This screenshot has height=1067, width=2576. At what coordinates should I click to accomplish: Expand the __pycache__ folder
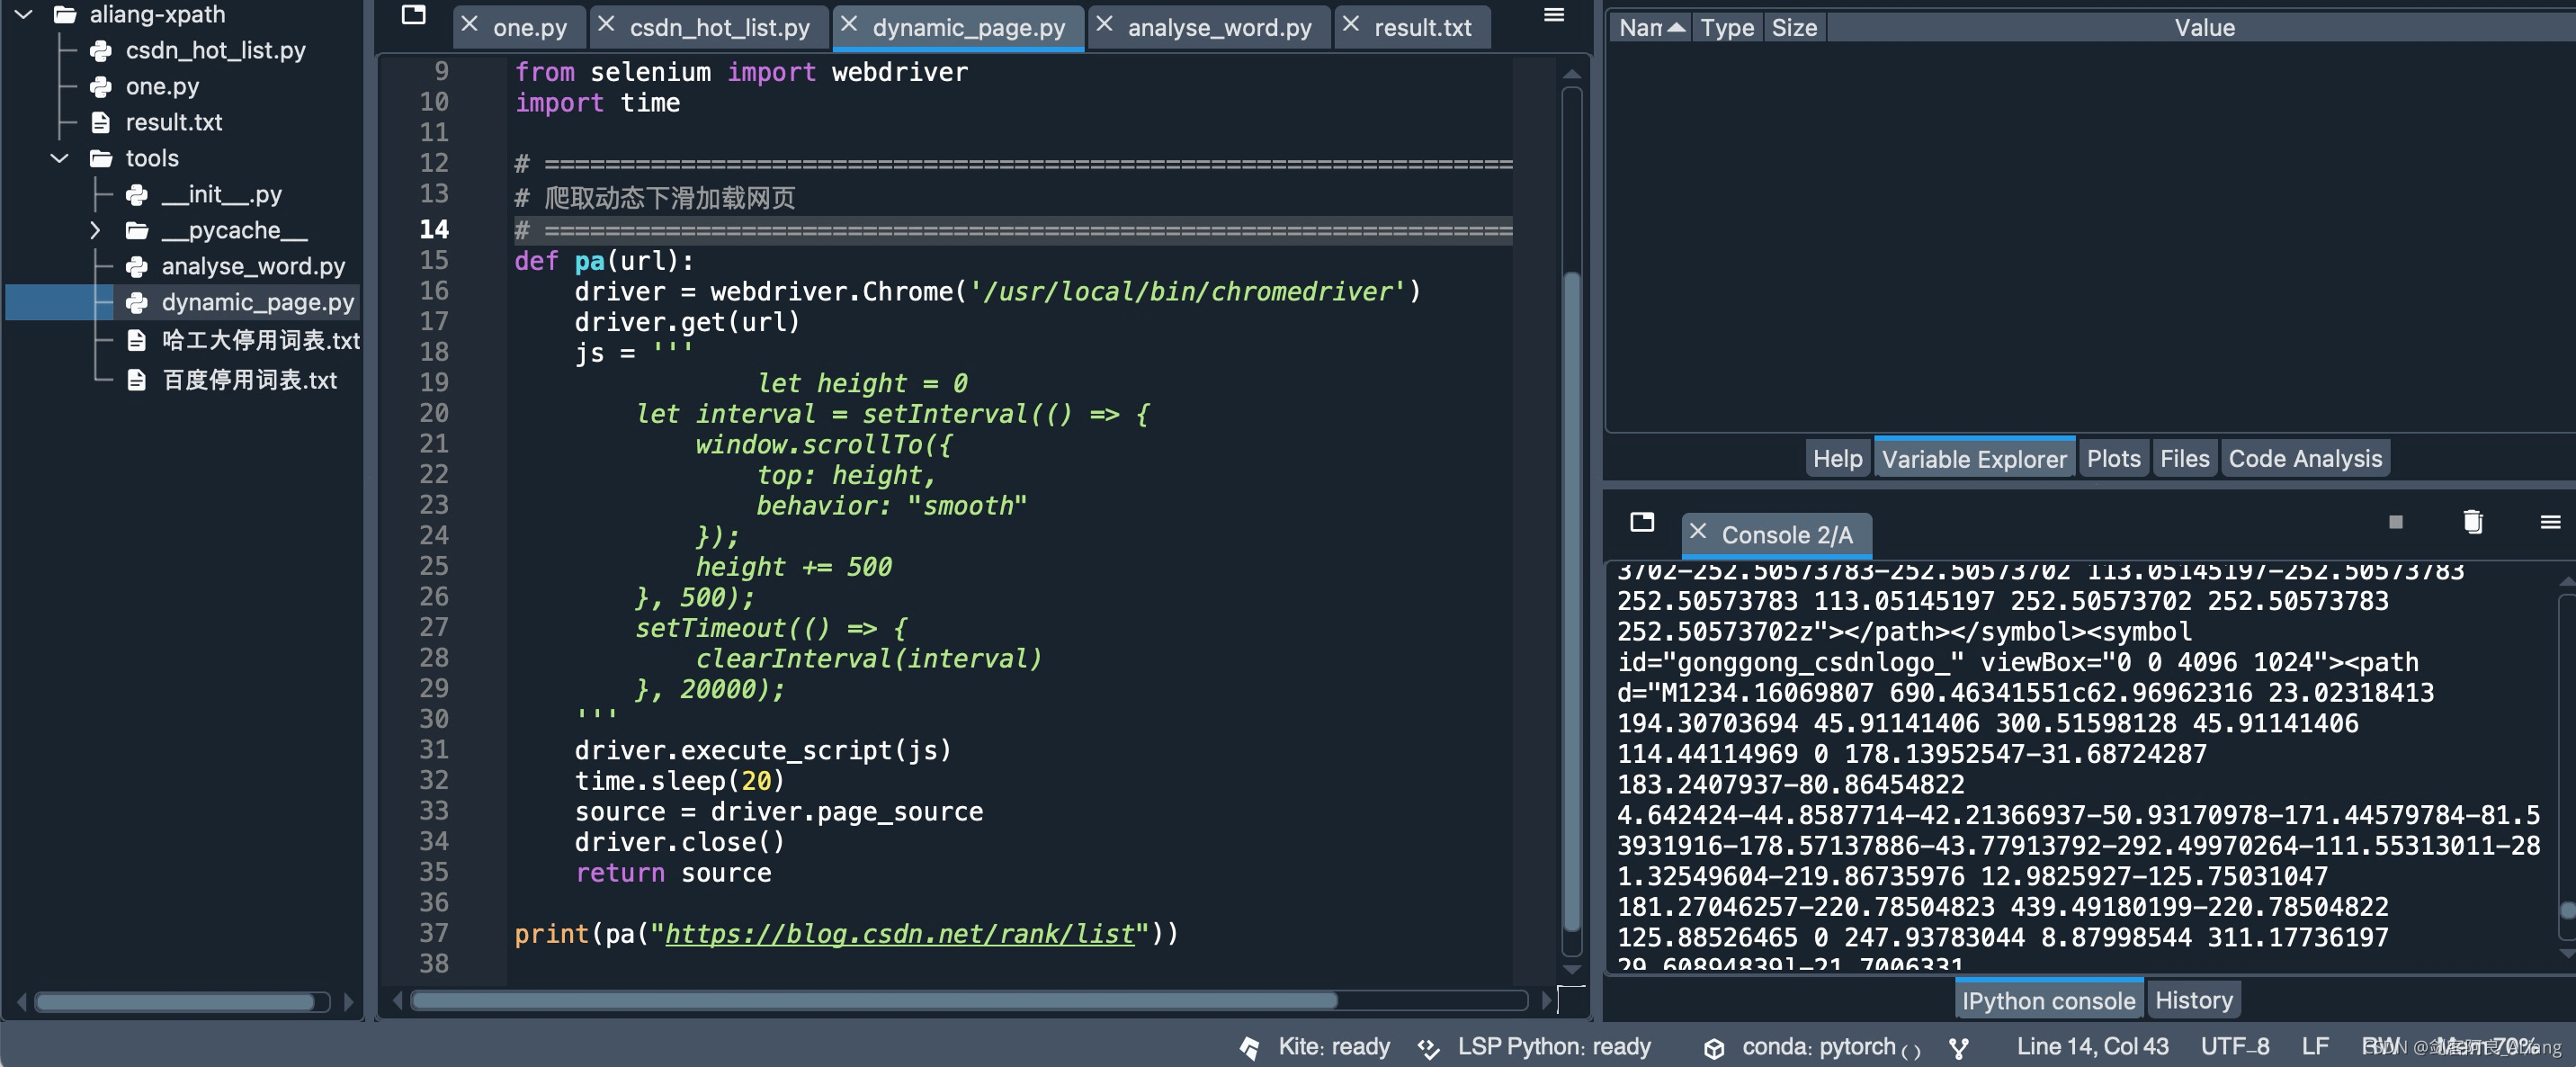click(x=95, y=230)
